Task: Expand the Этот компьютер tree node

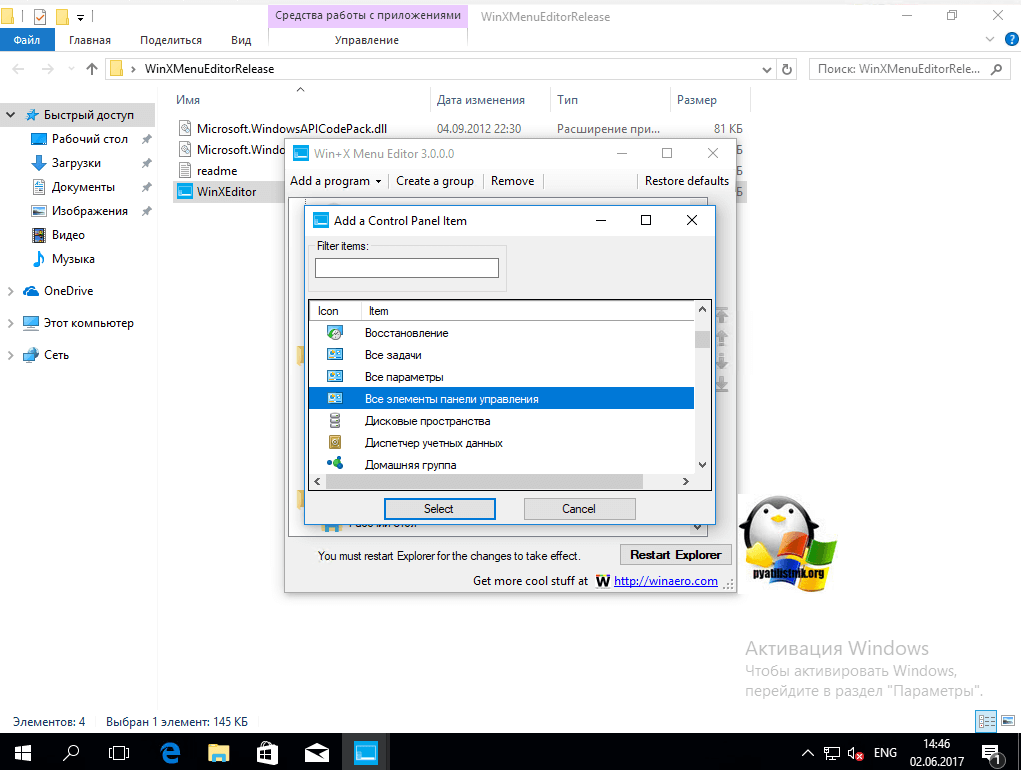Action: point(10,323)
